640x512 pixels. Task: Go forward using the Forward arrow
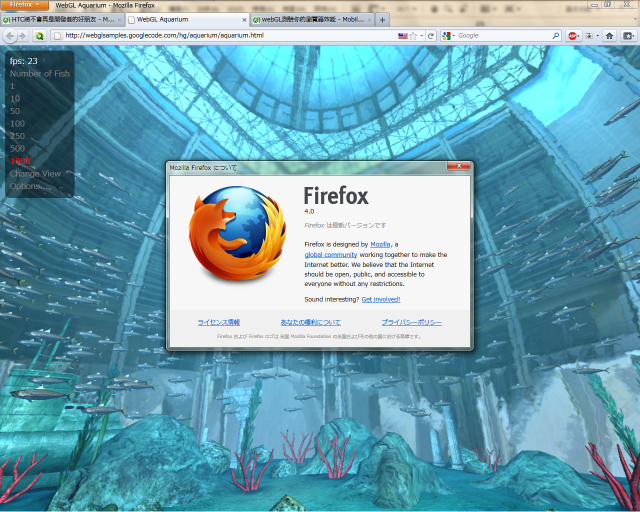tap(22, 36)
